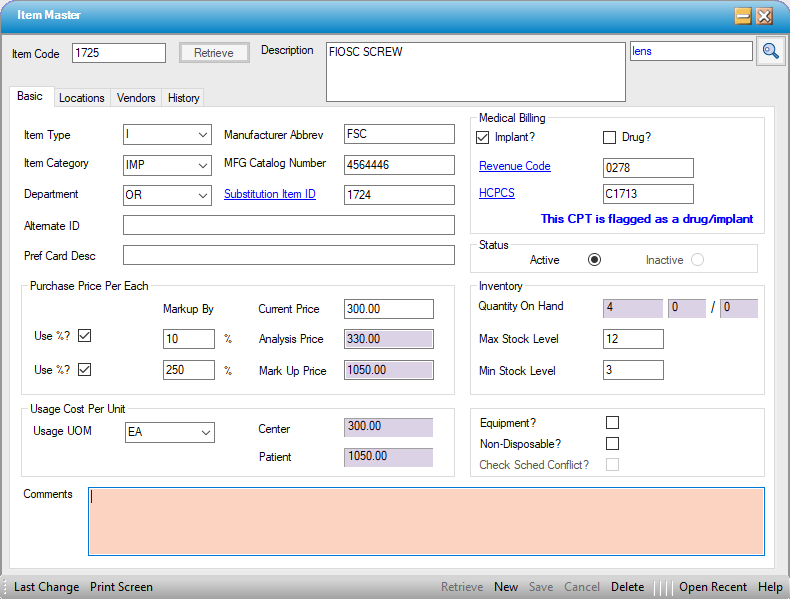Expand the Item Type dropdown
Screen dimensions: 790x599
click(203, 135)
